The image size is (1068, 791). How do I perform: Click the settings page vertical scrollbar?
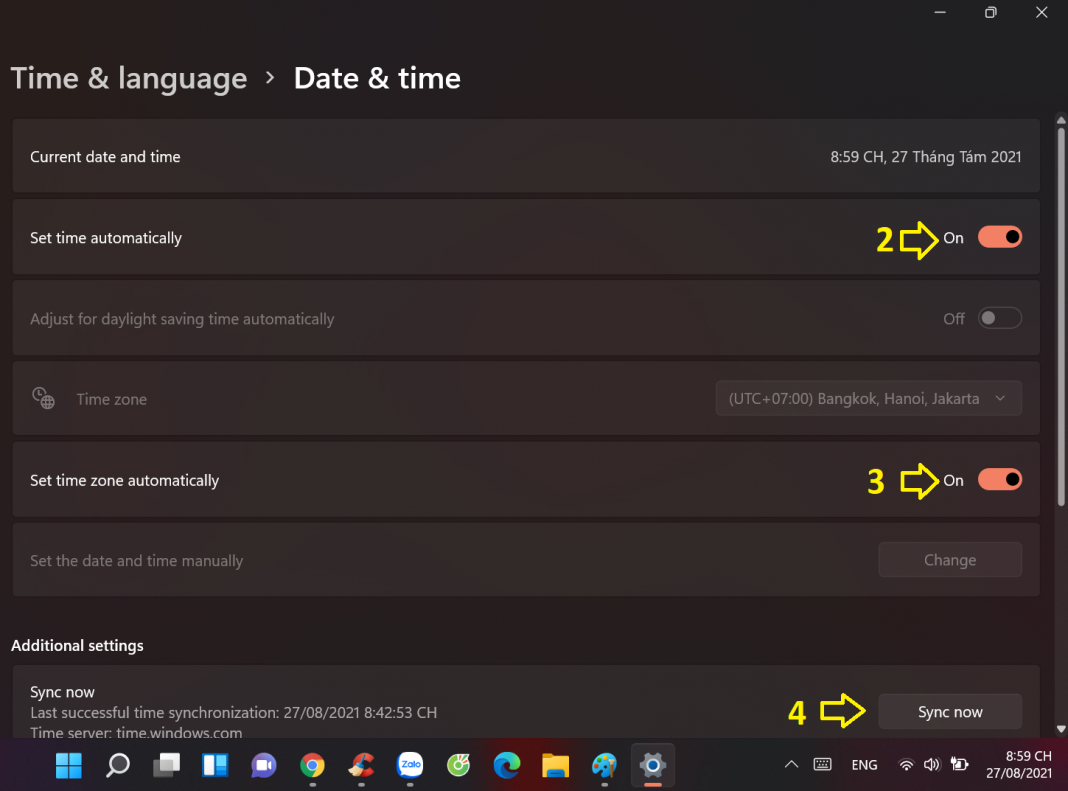pyautogui.click(x=1061, y=400)
